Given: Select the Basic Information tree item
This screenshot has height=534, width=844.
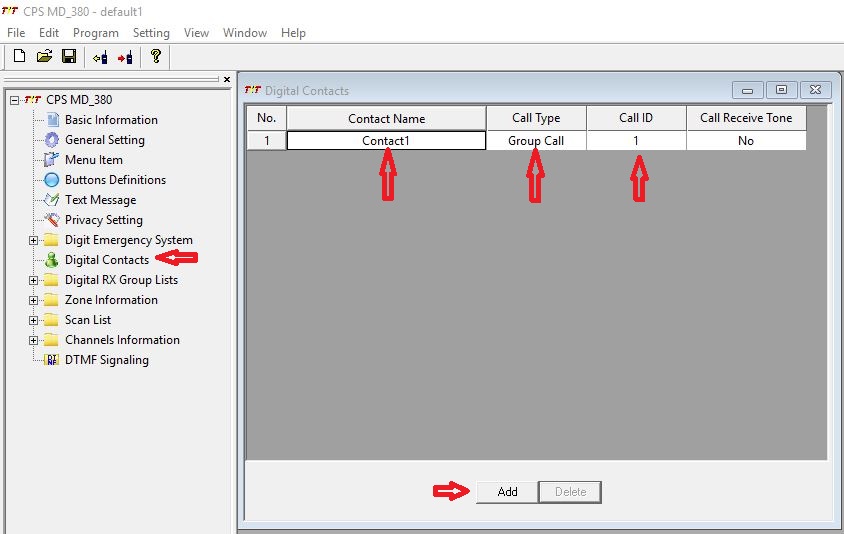Looking at the screenshot, I should tap(111, 120).
